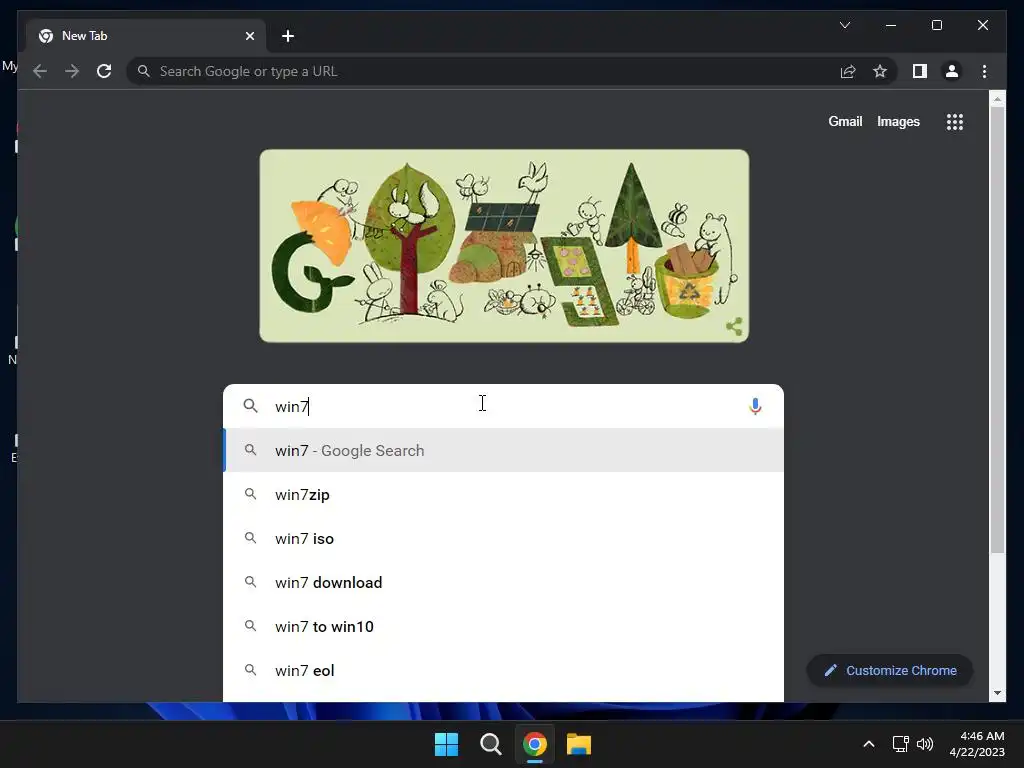Bookmark this tab with the star icon

click(880, 71)
